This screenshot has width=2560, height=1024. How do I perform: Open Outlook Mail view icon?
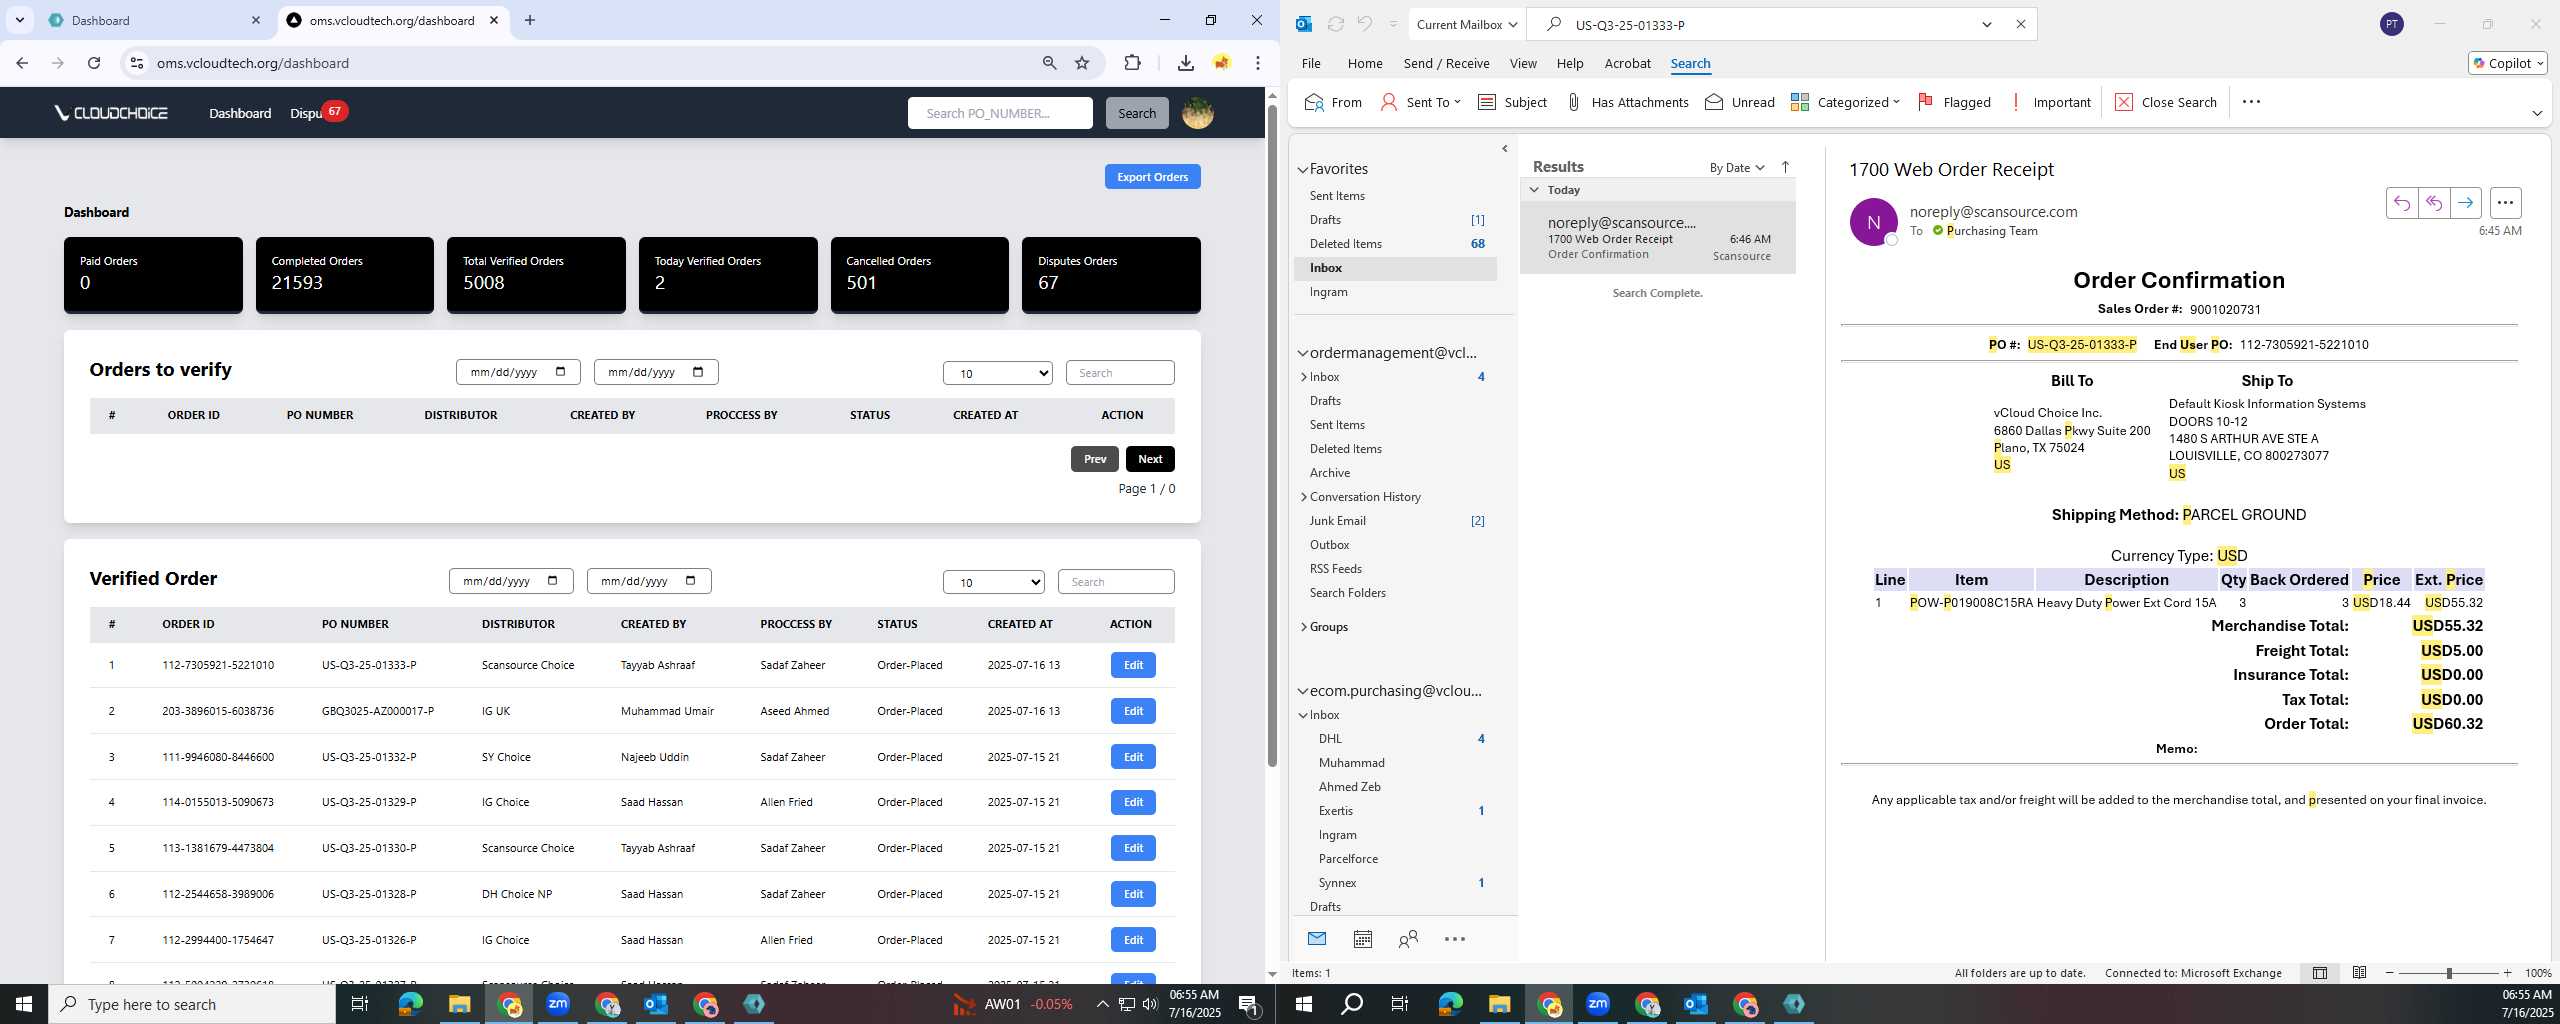(x=1317, y=939)
